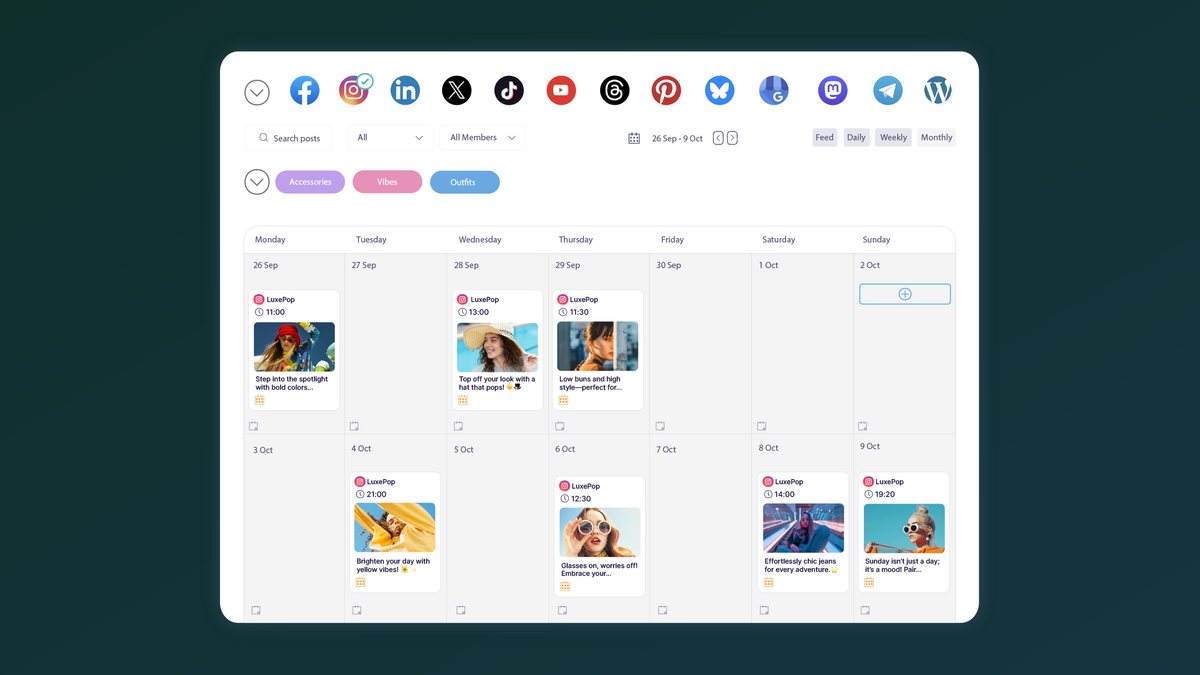Click 'Brighten your day' post caption
1200x675 pixels.
tap(394, 565)
